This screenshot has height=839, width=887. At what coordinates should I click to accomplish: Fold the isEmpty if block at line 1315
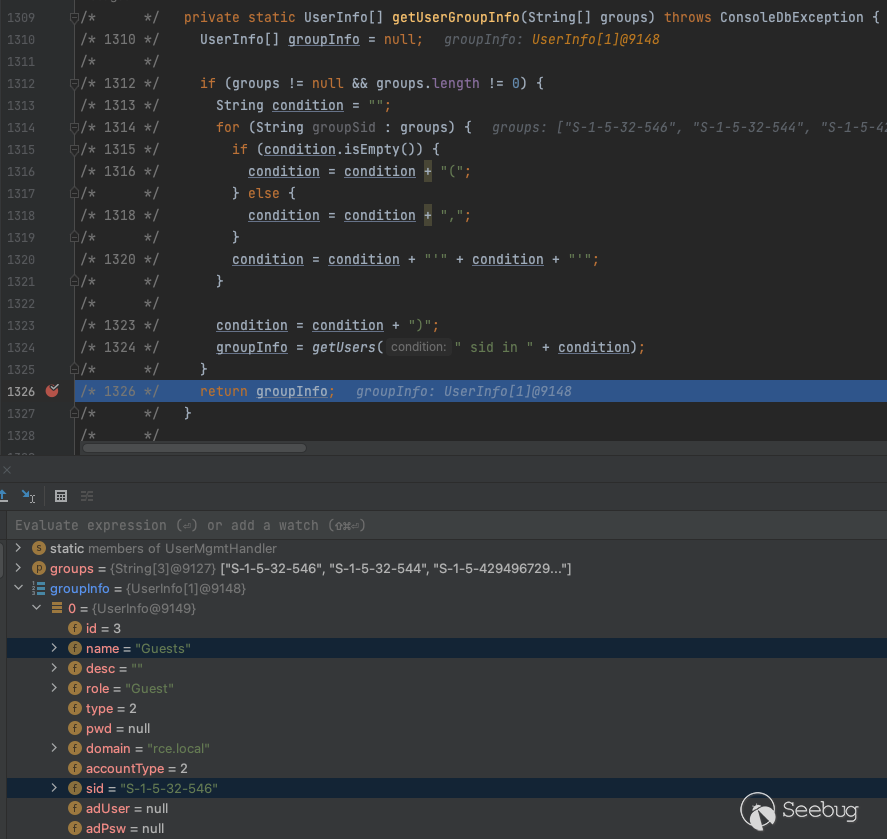click(x=74, y=149)
